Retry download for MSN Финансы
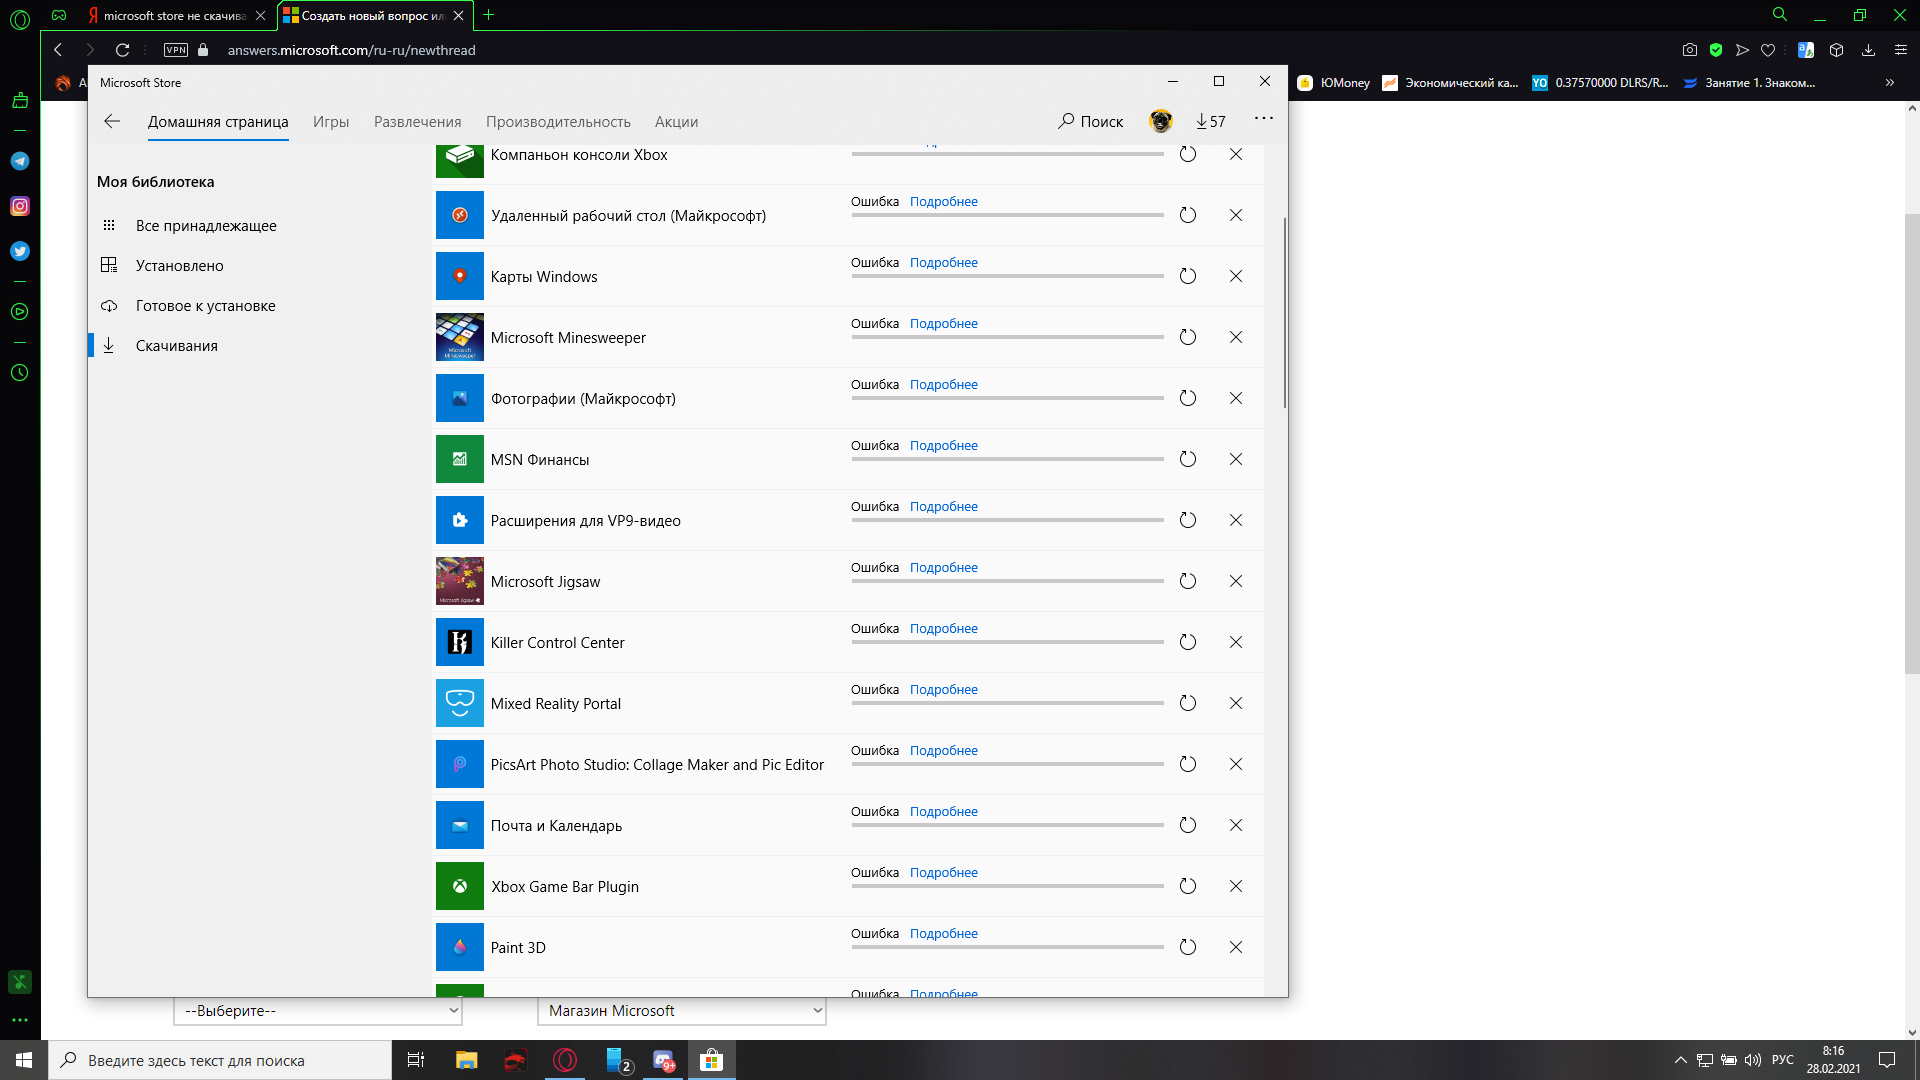The height and width of the screenshot is (1080, 1920). tap(1187, 459)
